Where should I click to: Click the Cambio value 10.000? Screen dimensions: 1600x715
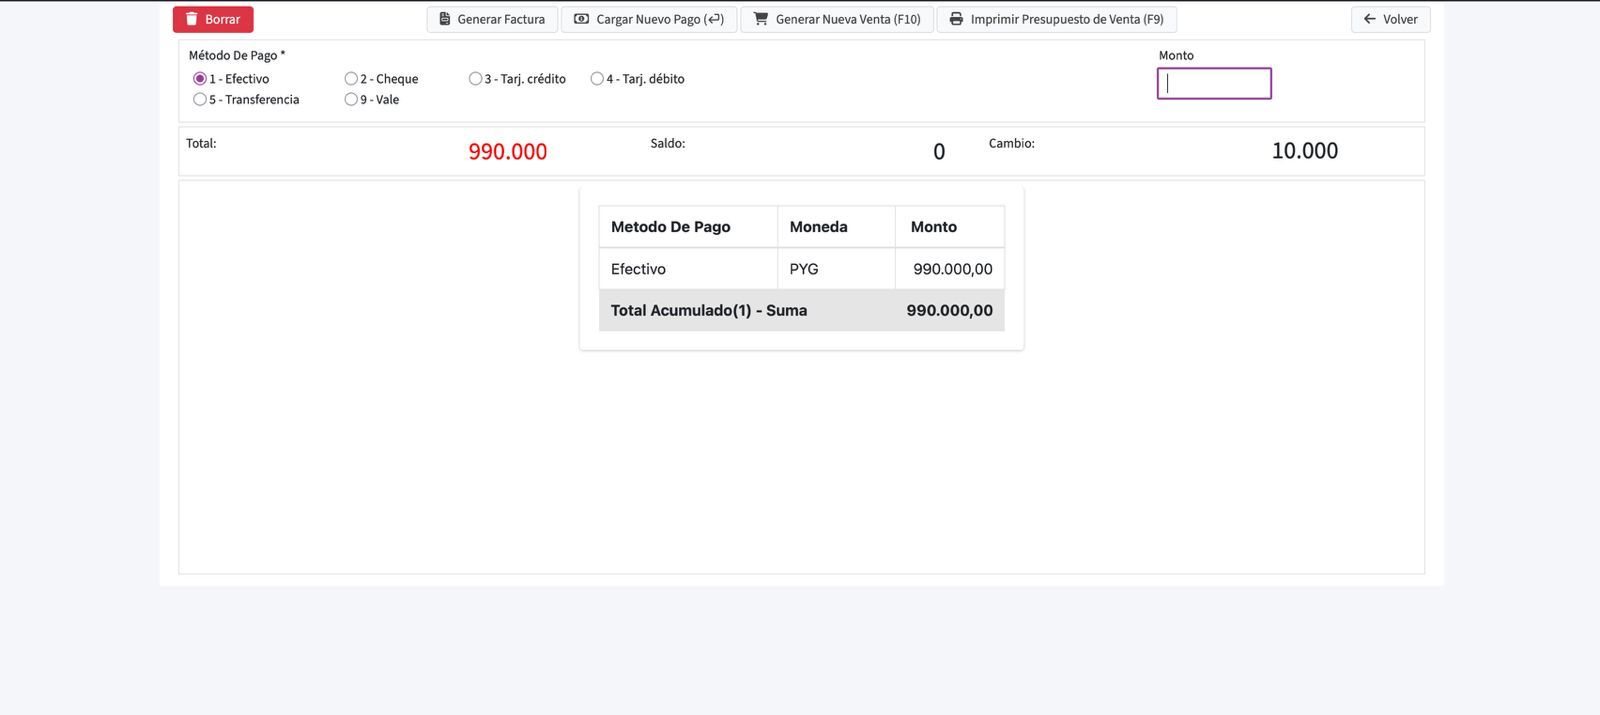(x=1304, y=151)
